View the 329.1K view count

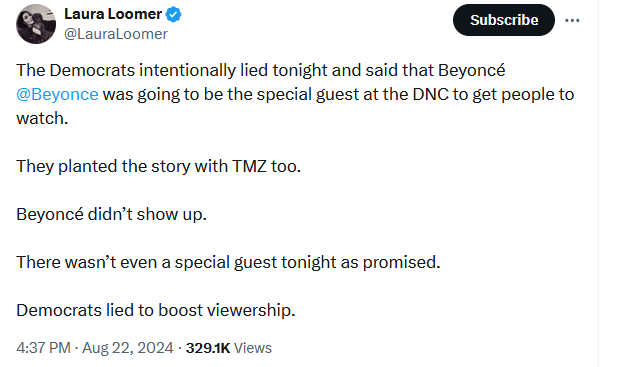click(x=208, y=348)
